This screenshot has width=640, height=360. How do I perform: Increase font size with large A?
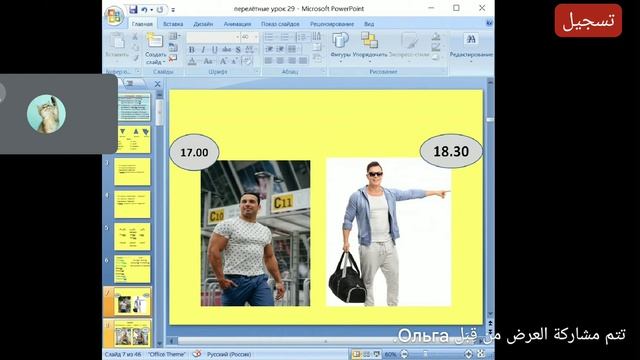click(x=223, y=62)
